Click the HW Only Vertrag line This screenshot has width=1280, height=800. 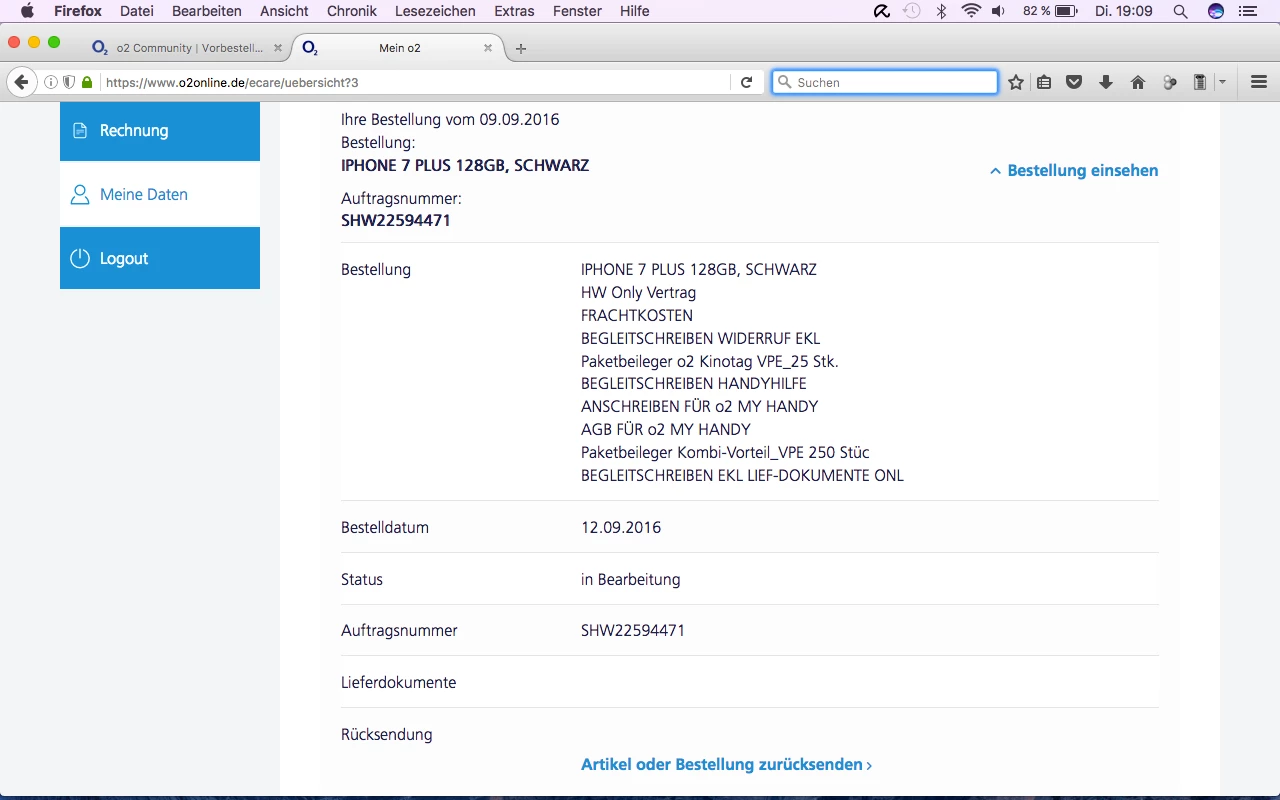638,293
